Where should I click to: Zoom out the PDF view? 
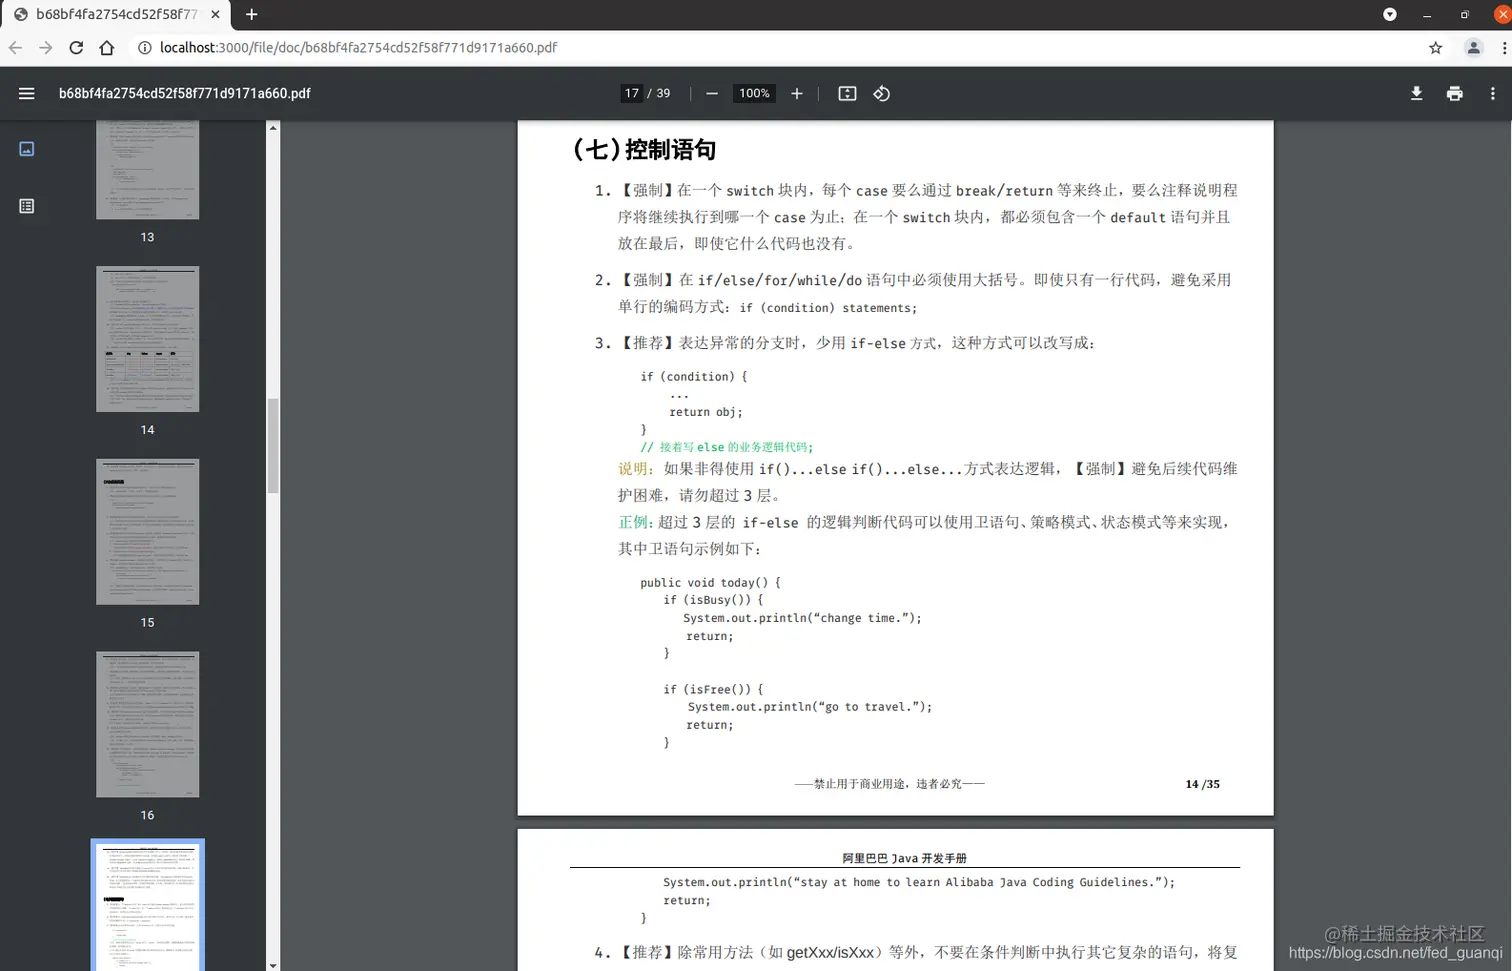pyautogui.click(x=711, y=93)
